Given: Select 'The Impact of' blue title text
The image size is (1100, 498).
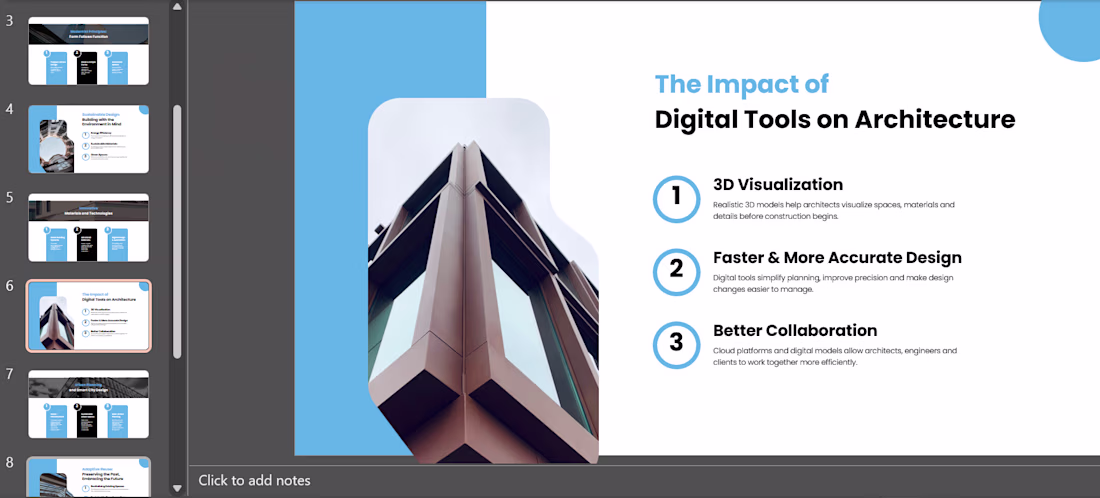Looking at the screenshot, I should pos(742,83).
